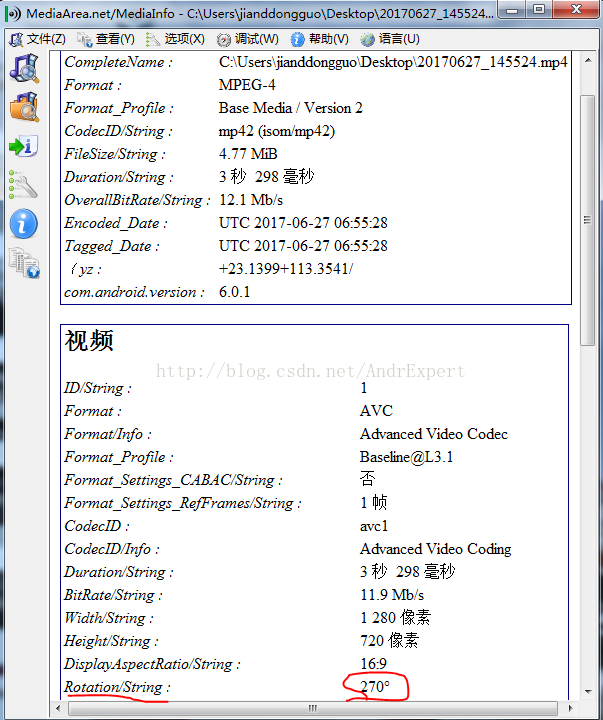The width and height of the screenshot is (603, 720).
Task: Click the width value '1 280 像素'
Action: 395,618
